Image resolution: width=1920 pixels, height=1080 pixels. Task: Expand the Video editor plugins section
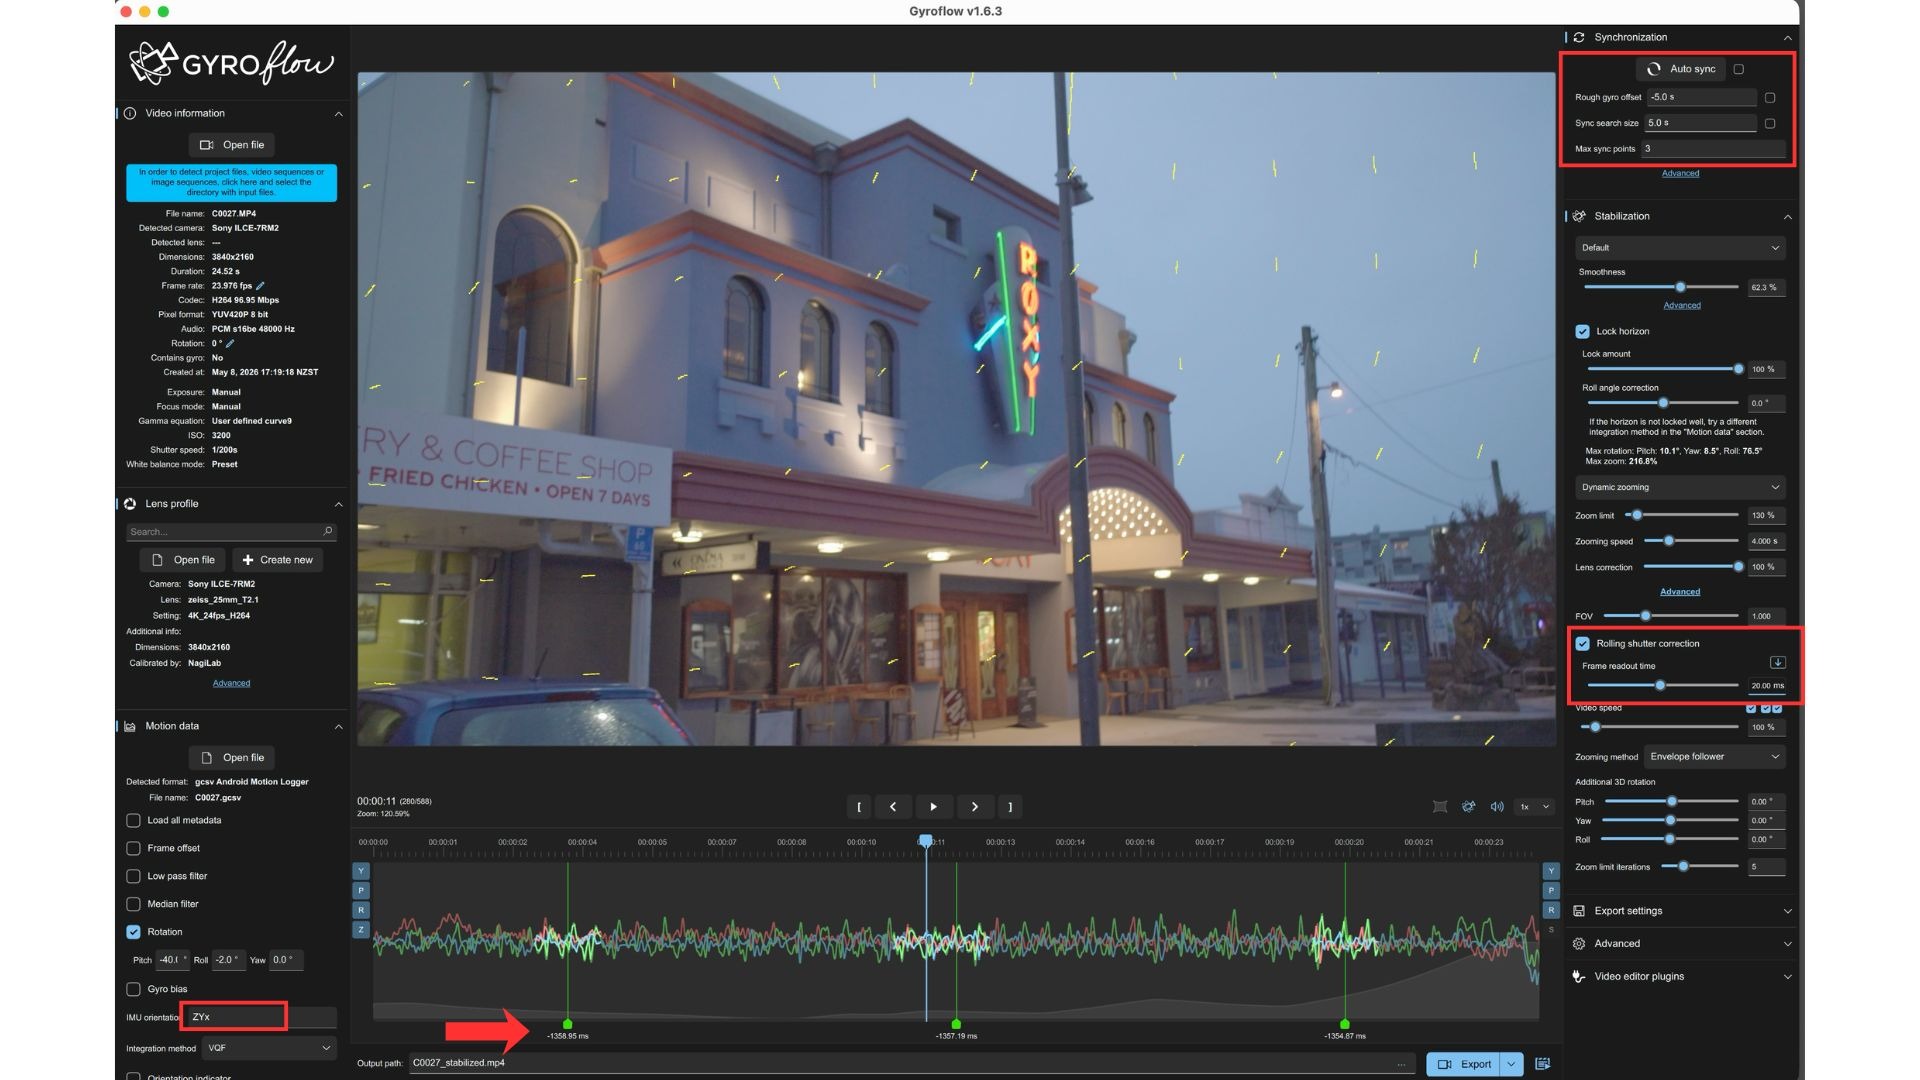point(1787,977)
